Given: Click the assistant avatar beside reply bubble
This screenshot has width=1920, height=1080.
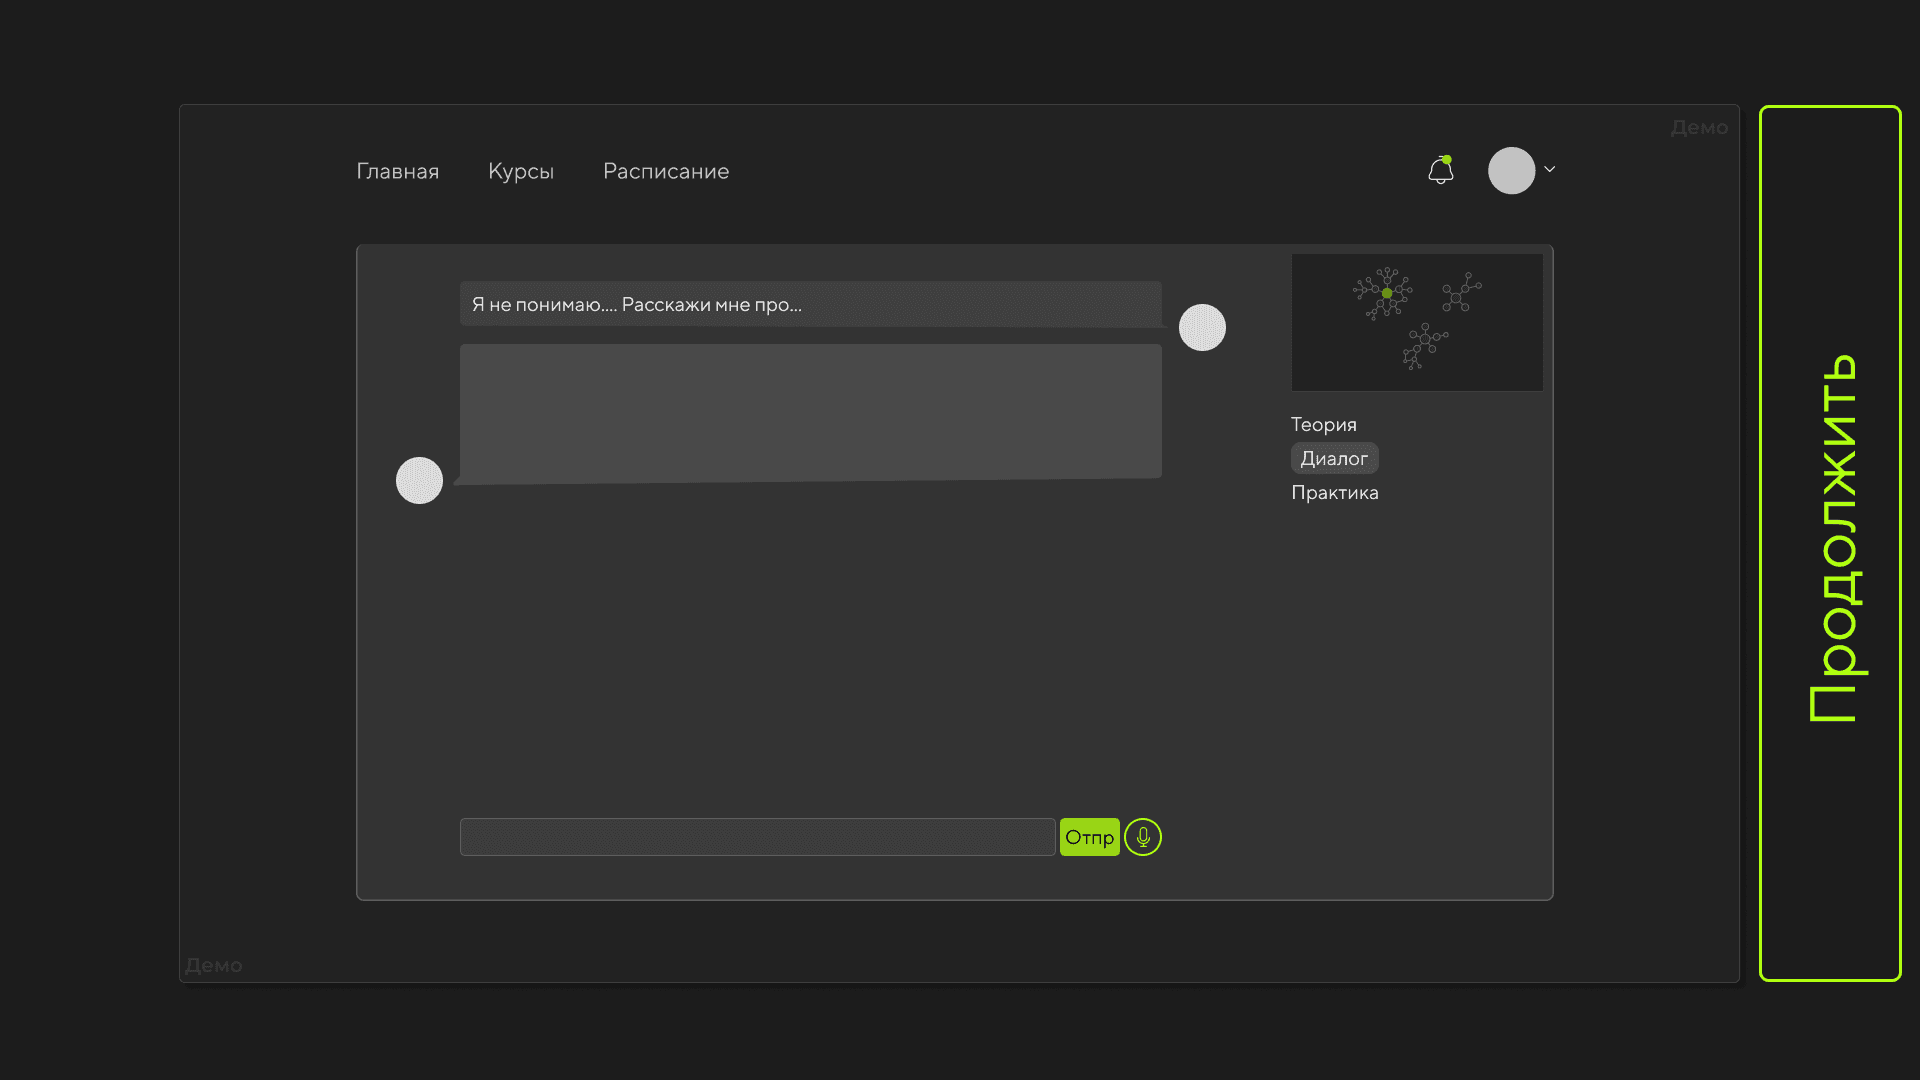Looking at the screenshot, I should pos(419,480).
